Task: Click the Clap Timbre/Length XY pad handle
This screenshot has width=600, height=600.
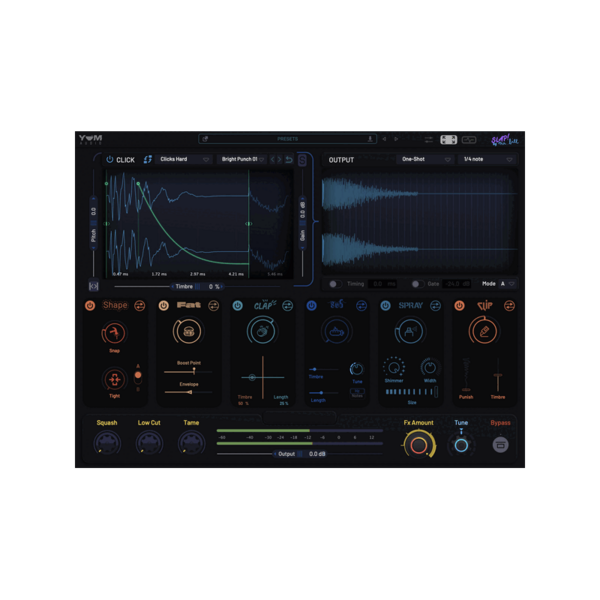Action: click(252, 378)
